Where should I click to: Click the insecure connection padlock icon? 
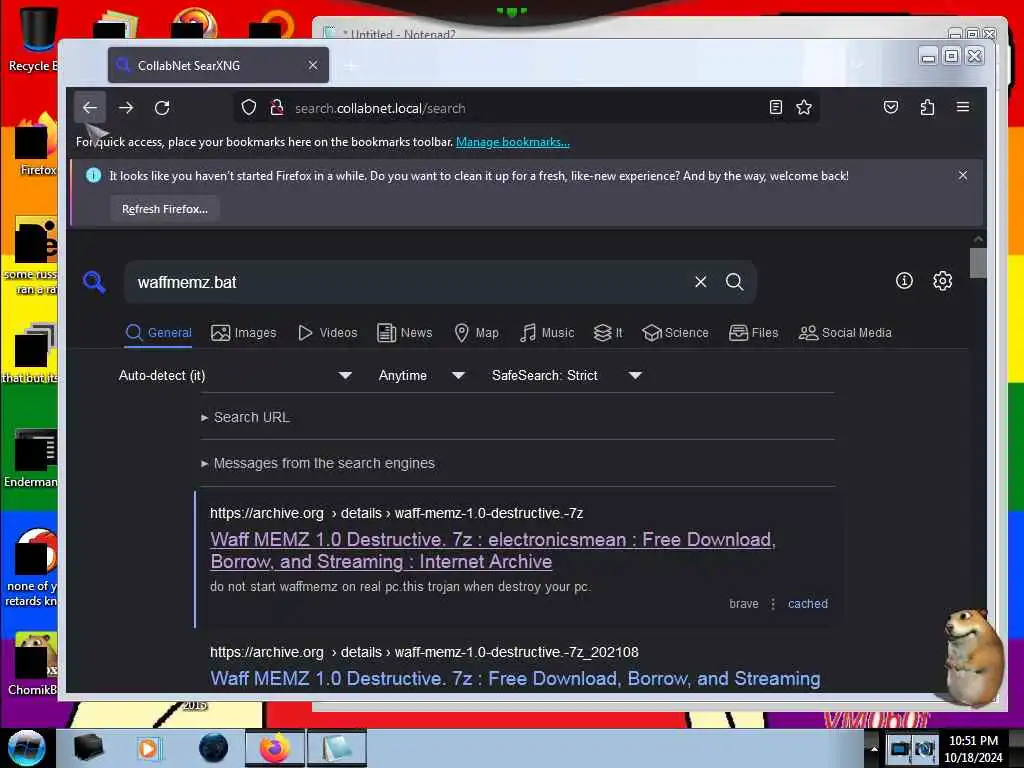coord(277,108)
